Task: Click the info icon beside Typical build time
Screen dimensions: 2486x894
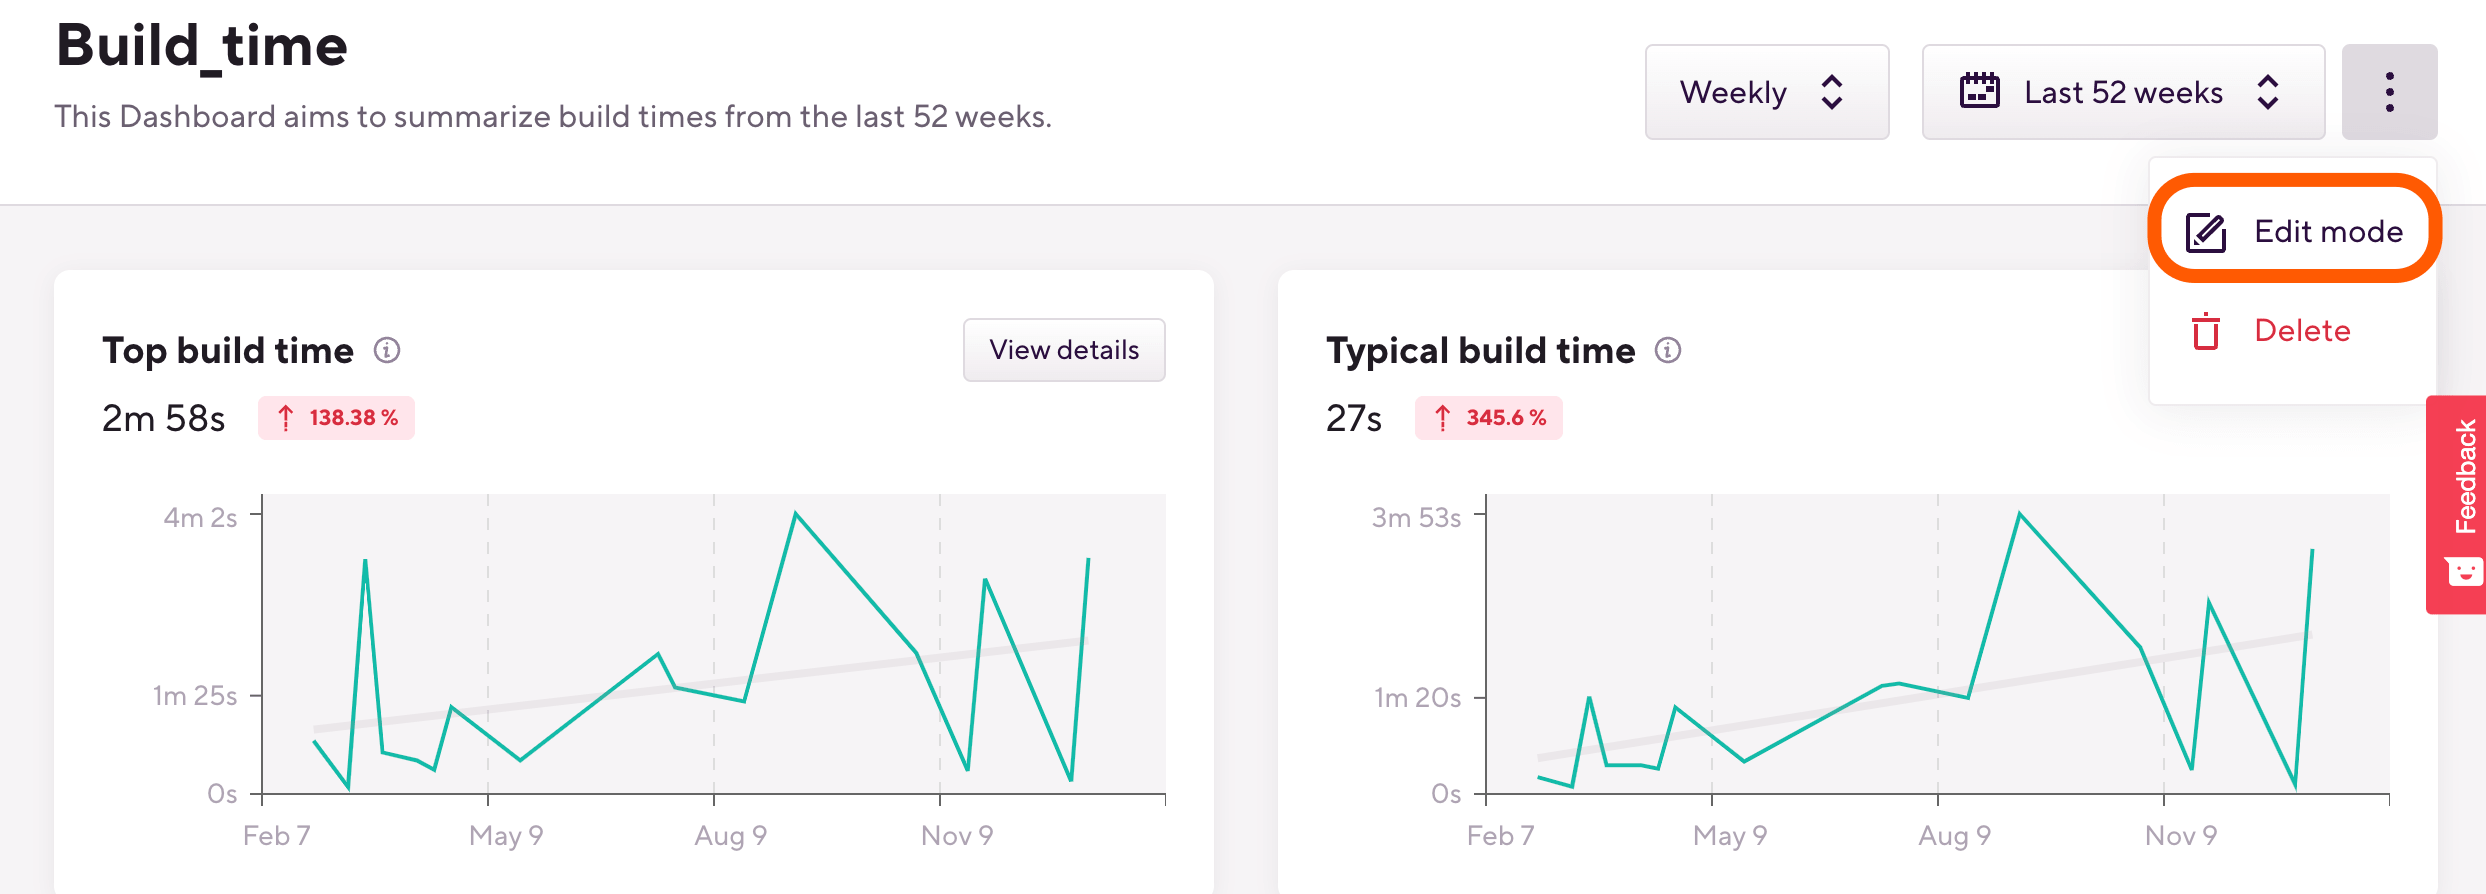Action: tap(1668, 350)
